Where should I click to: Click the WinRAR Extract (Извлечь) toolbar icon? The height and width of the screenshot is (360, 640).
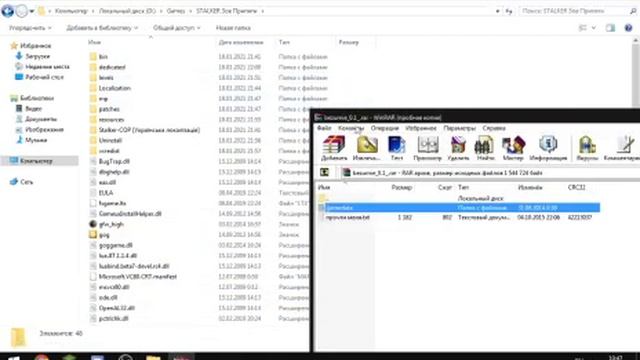coord(366,148)
